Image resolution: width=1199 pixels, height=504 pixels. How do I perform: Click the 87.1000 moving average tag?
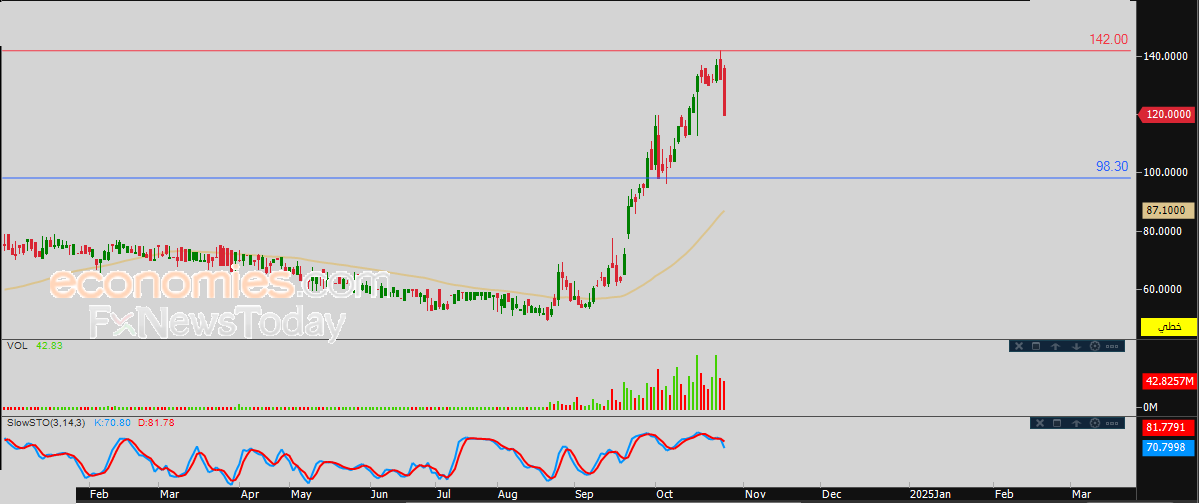pyautogui.click(x=1167, y=211)
